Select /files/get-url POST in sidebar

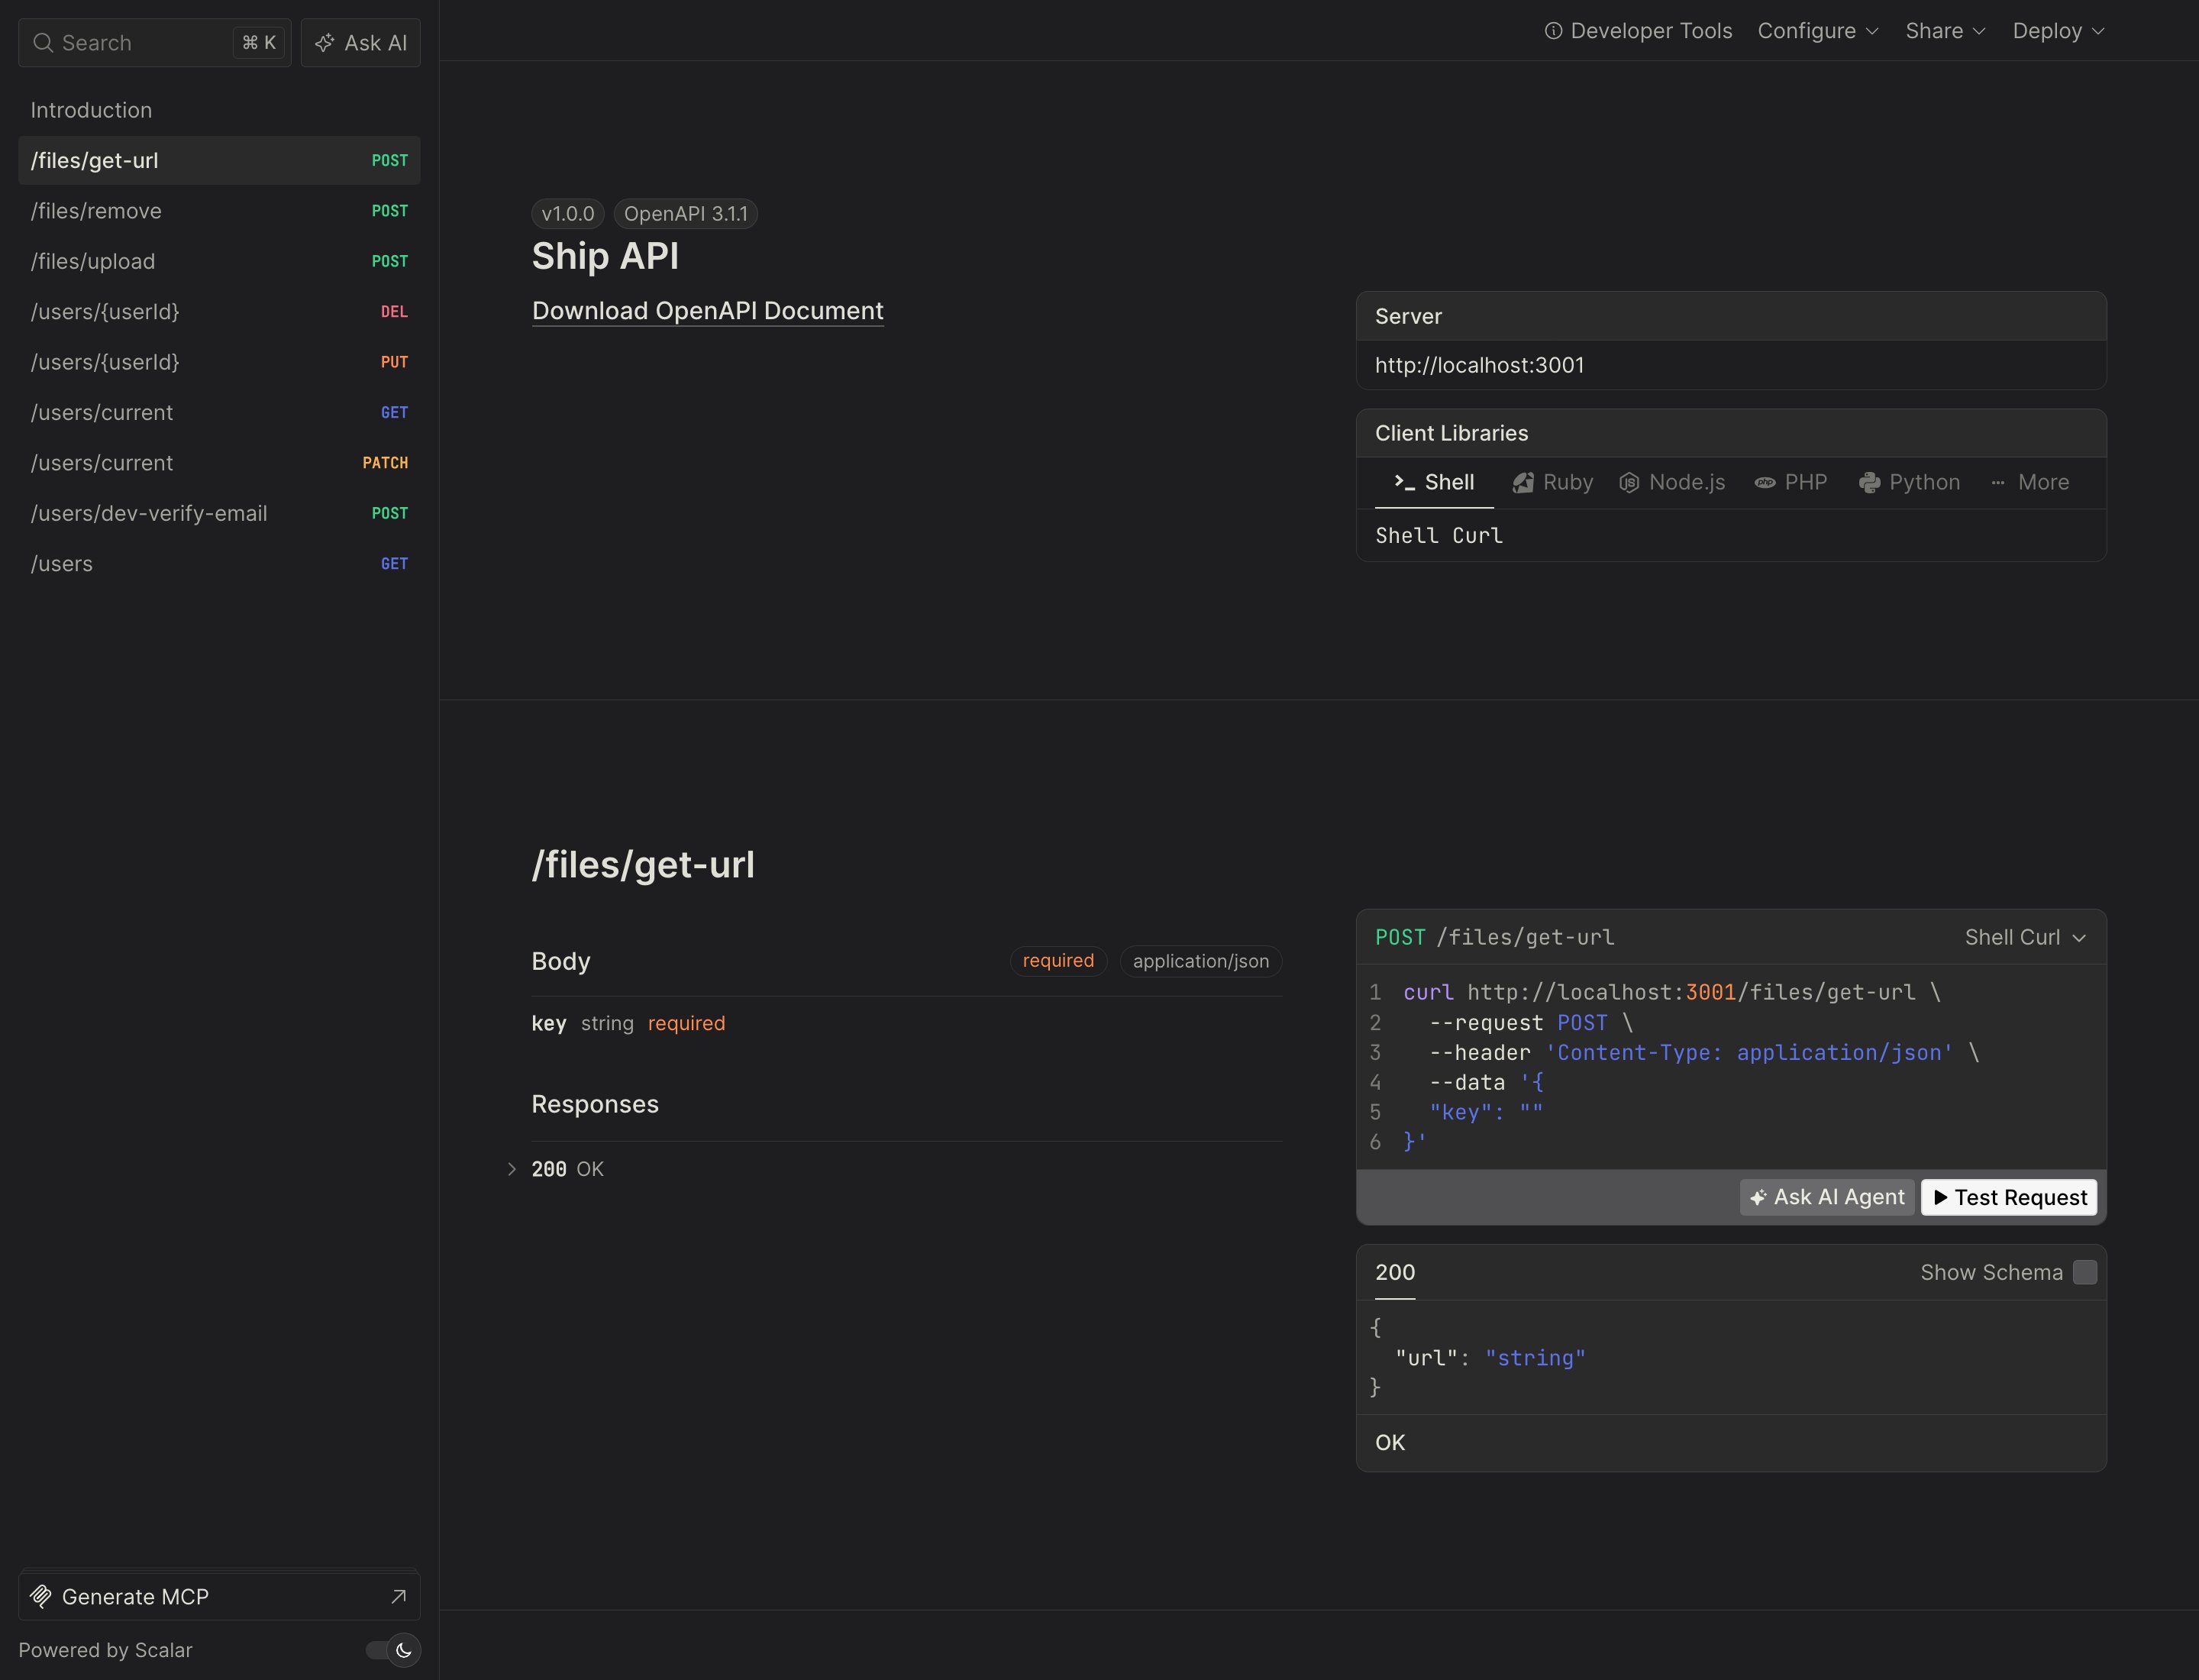(x=219, y=160)
